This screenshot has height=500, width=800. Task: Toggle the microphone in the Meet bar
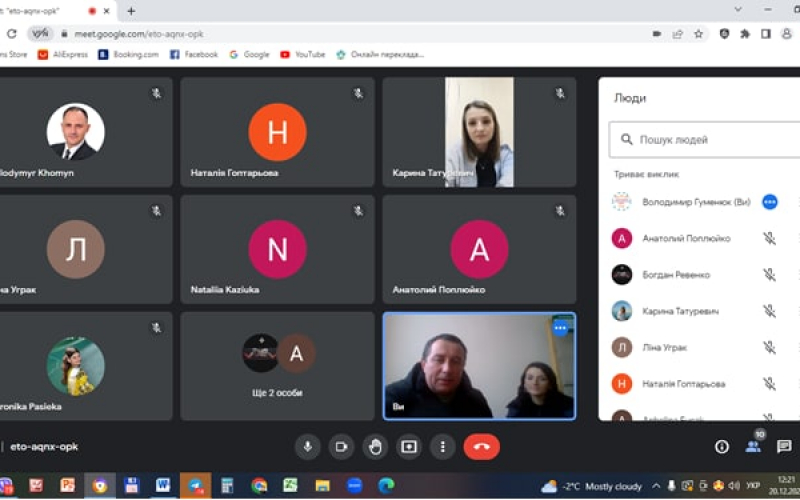click(x=308, y=447)
